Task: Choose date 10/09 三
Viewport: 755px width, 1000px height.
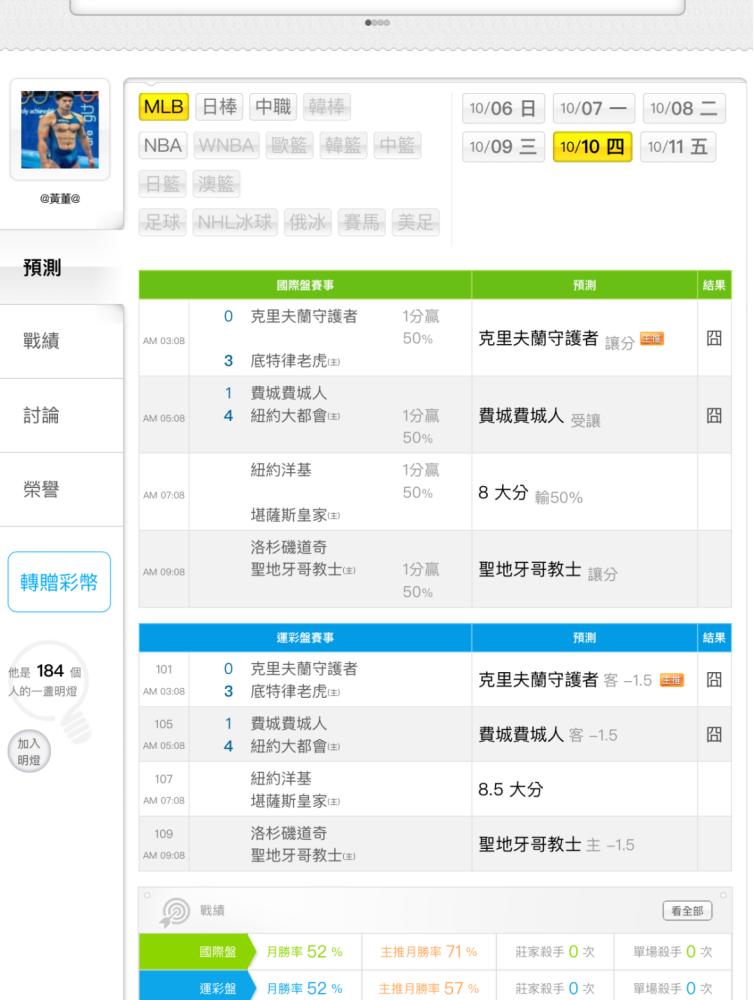Action: point(503,147)
